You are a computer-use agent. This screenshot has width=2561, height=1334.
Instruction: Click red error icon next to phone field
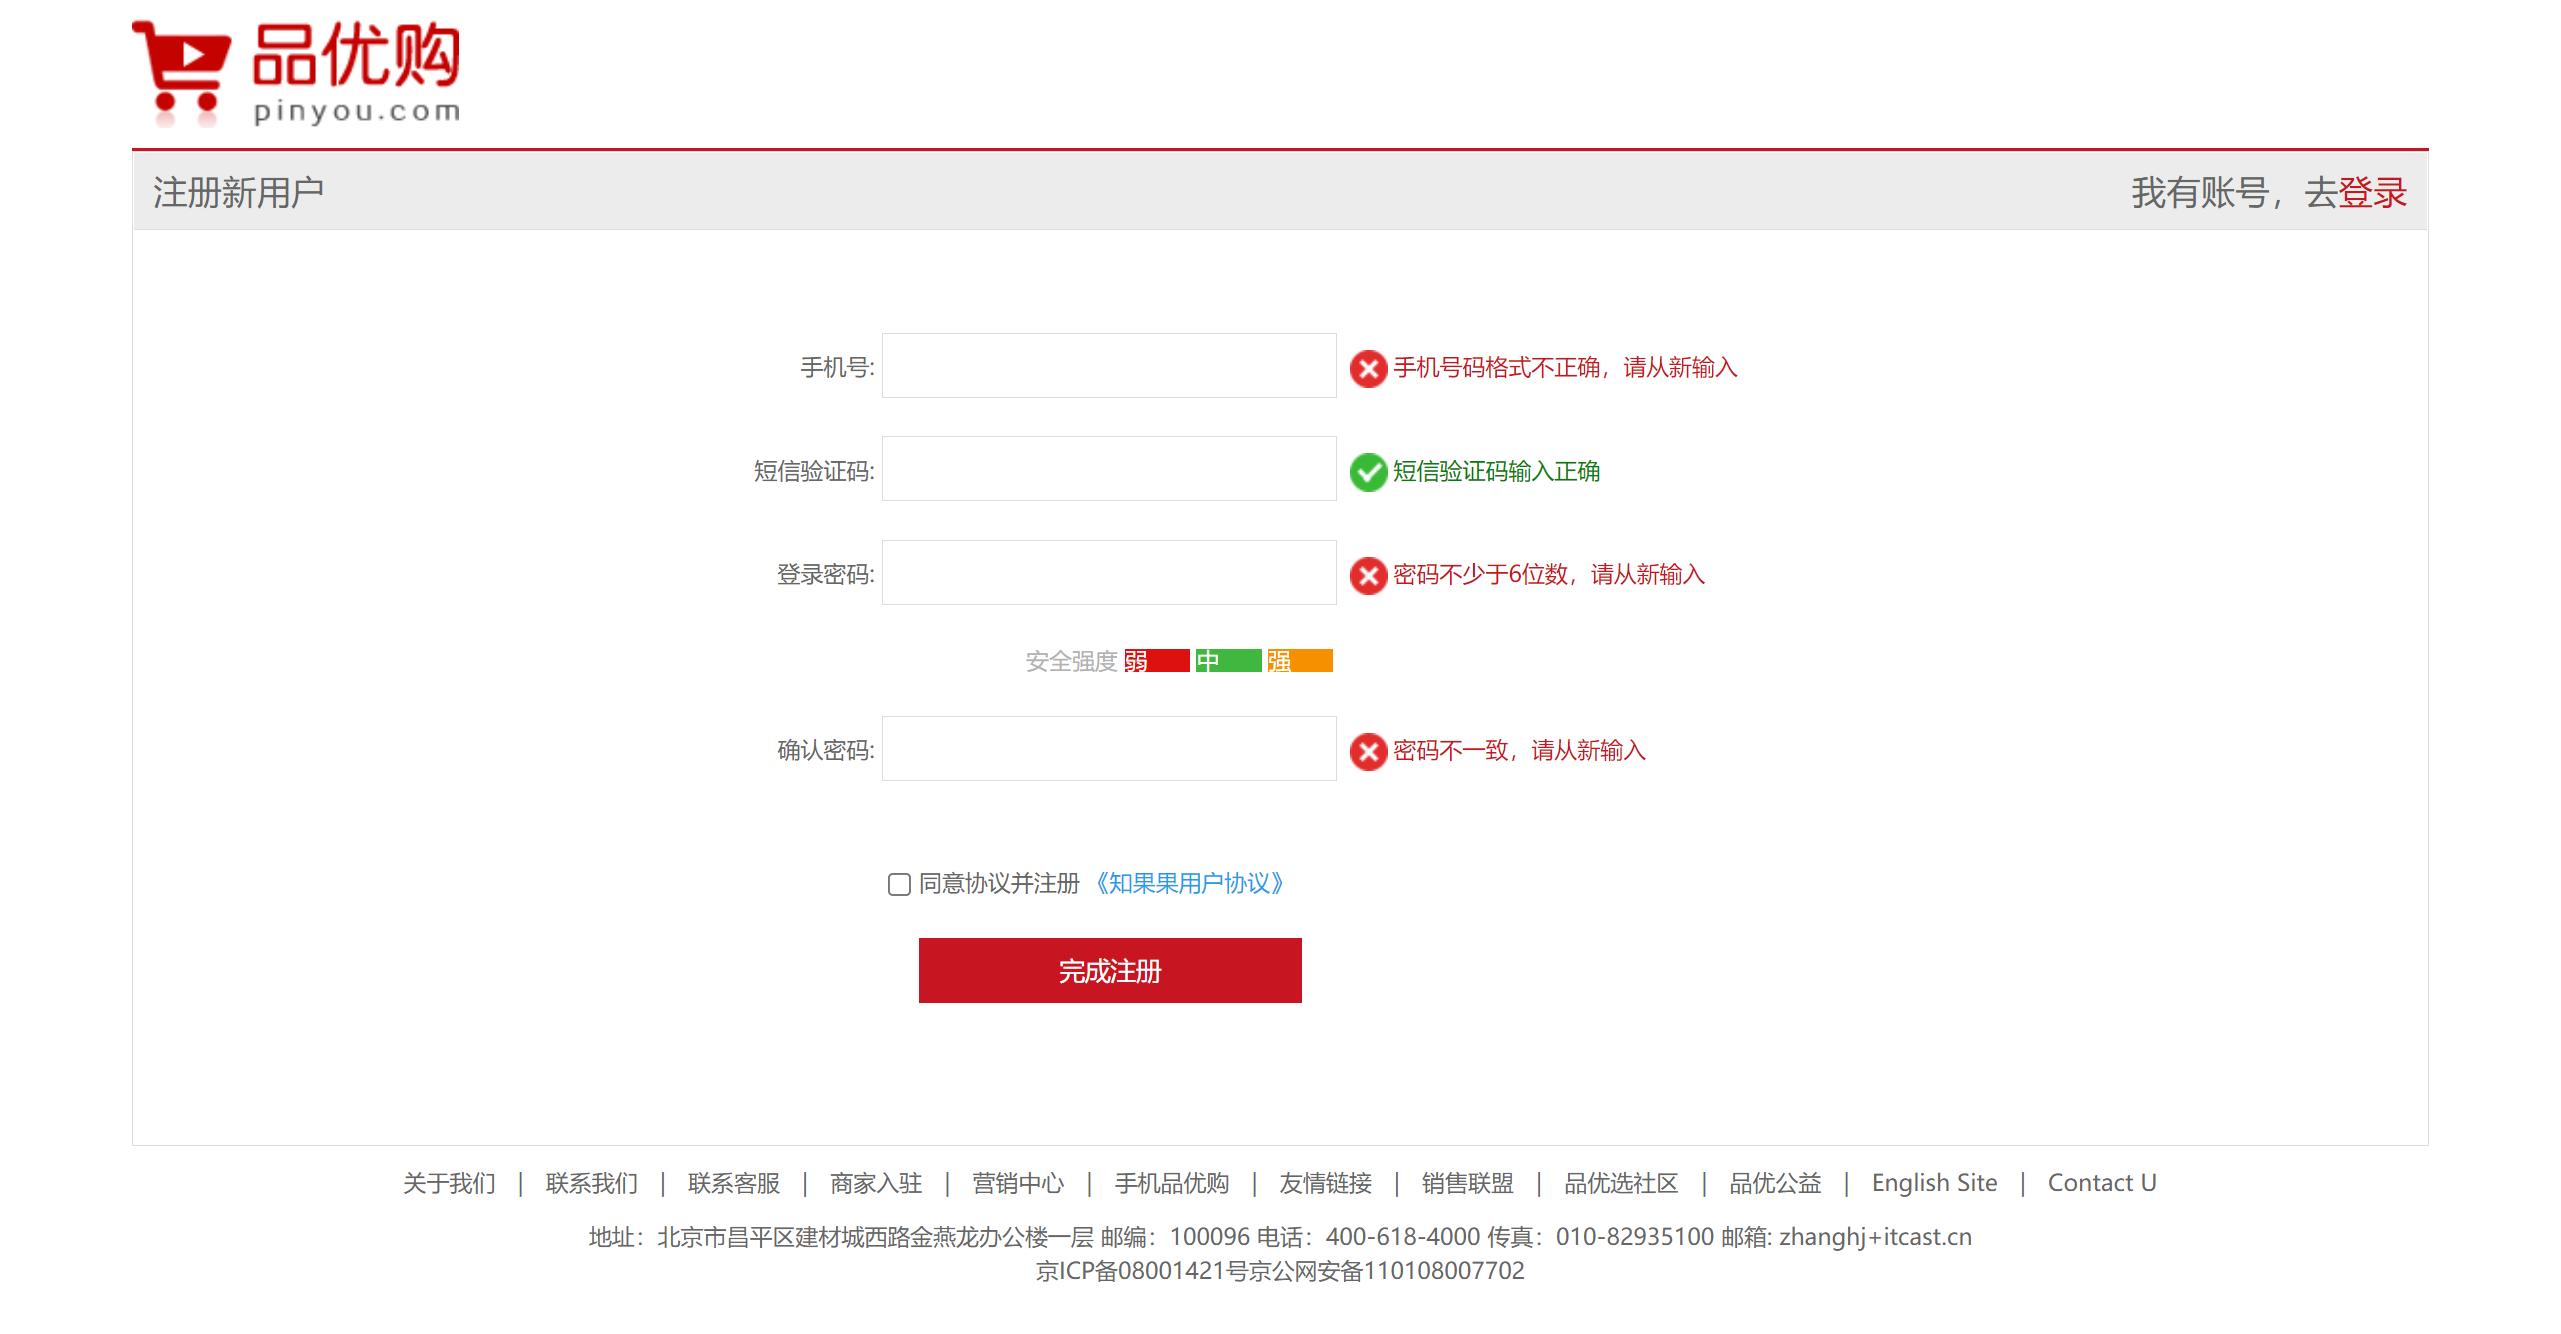(1368, 368)
